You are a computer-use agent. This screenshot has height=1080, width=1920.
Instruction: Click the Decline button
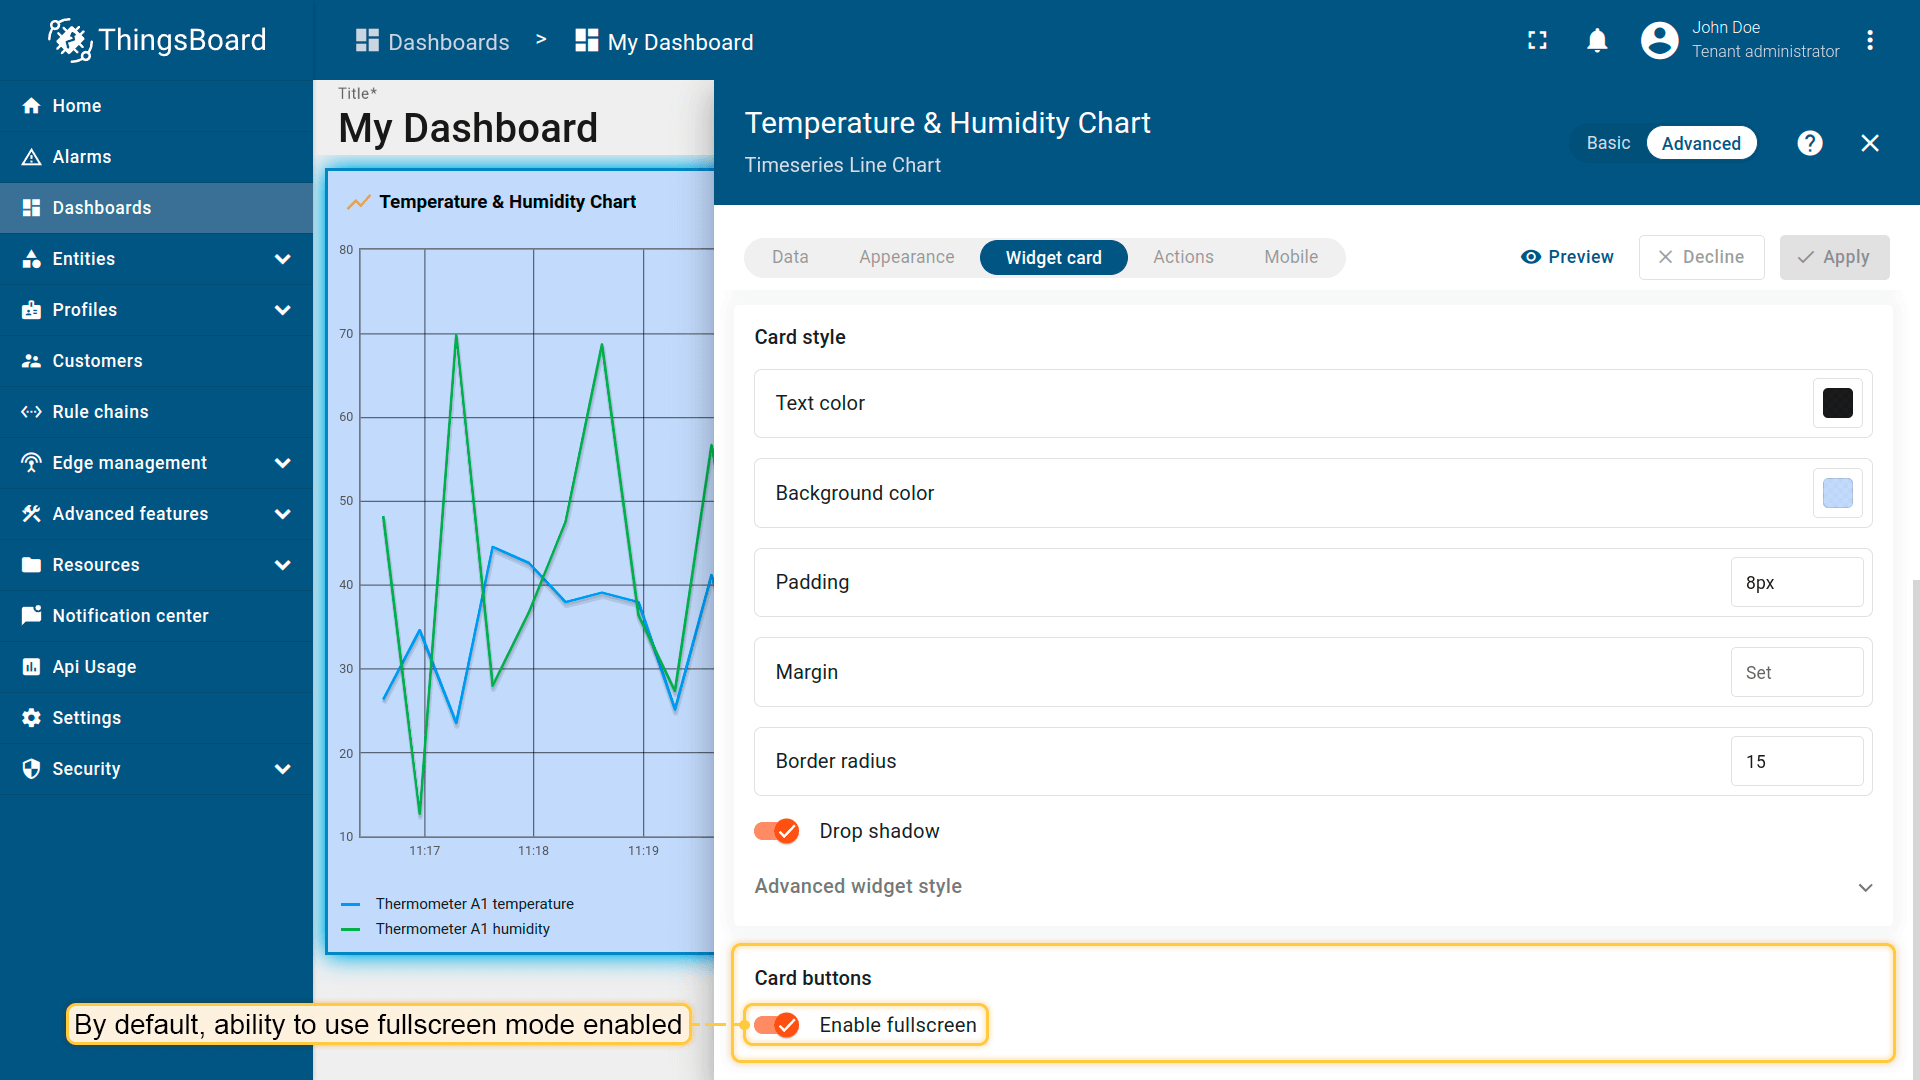click(x=1701, y=257)
